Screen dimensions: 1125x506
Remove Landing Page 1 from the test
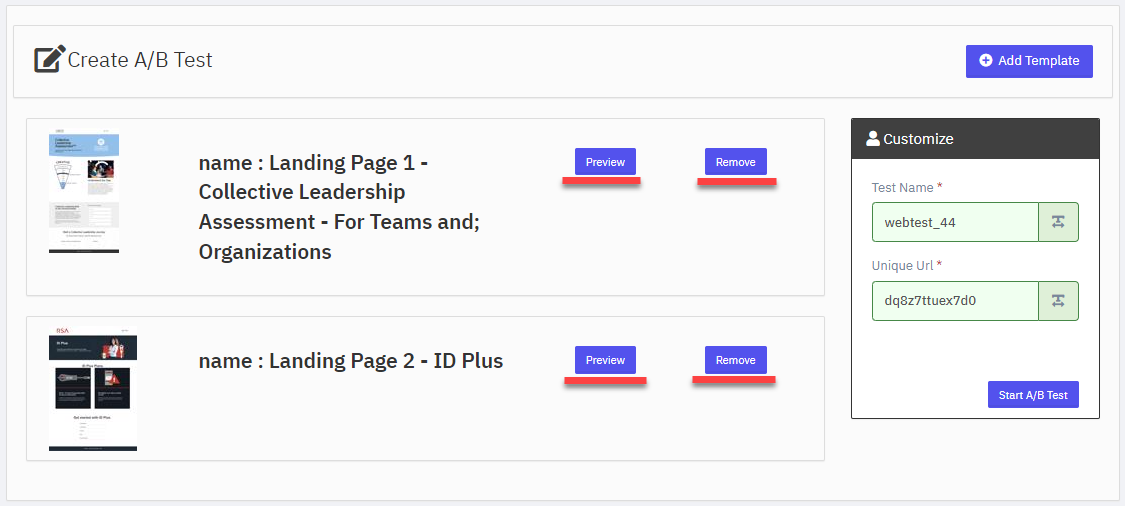(735, 161)
